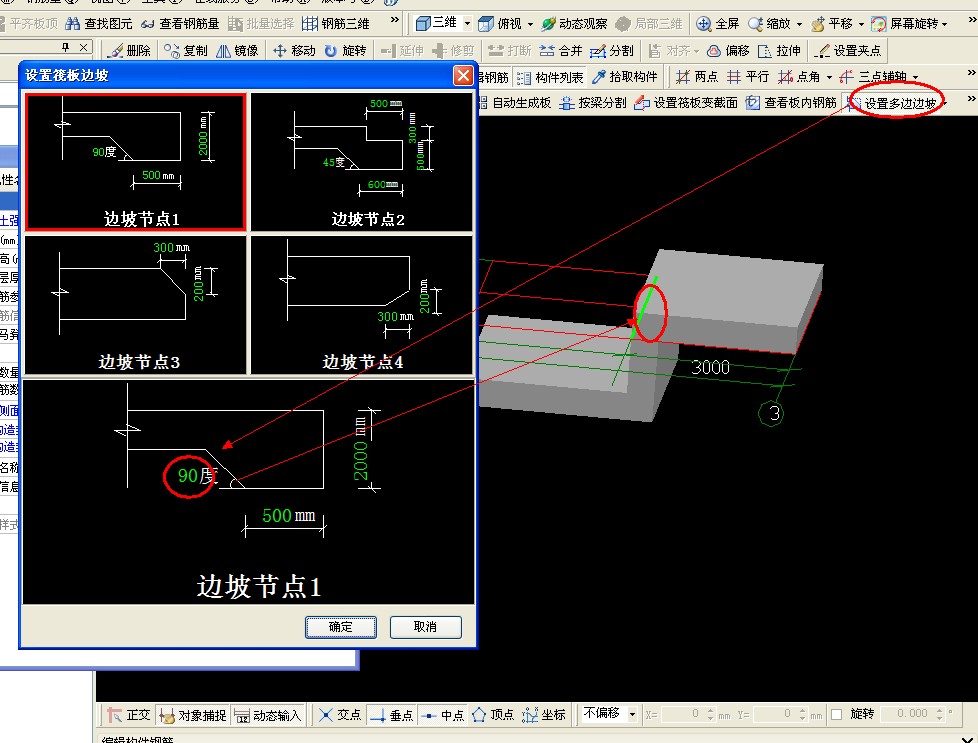
Task: Click 自动生成板 auto generate slab
Action: (516, 103)
